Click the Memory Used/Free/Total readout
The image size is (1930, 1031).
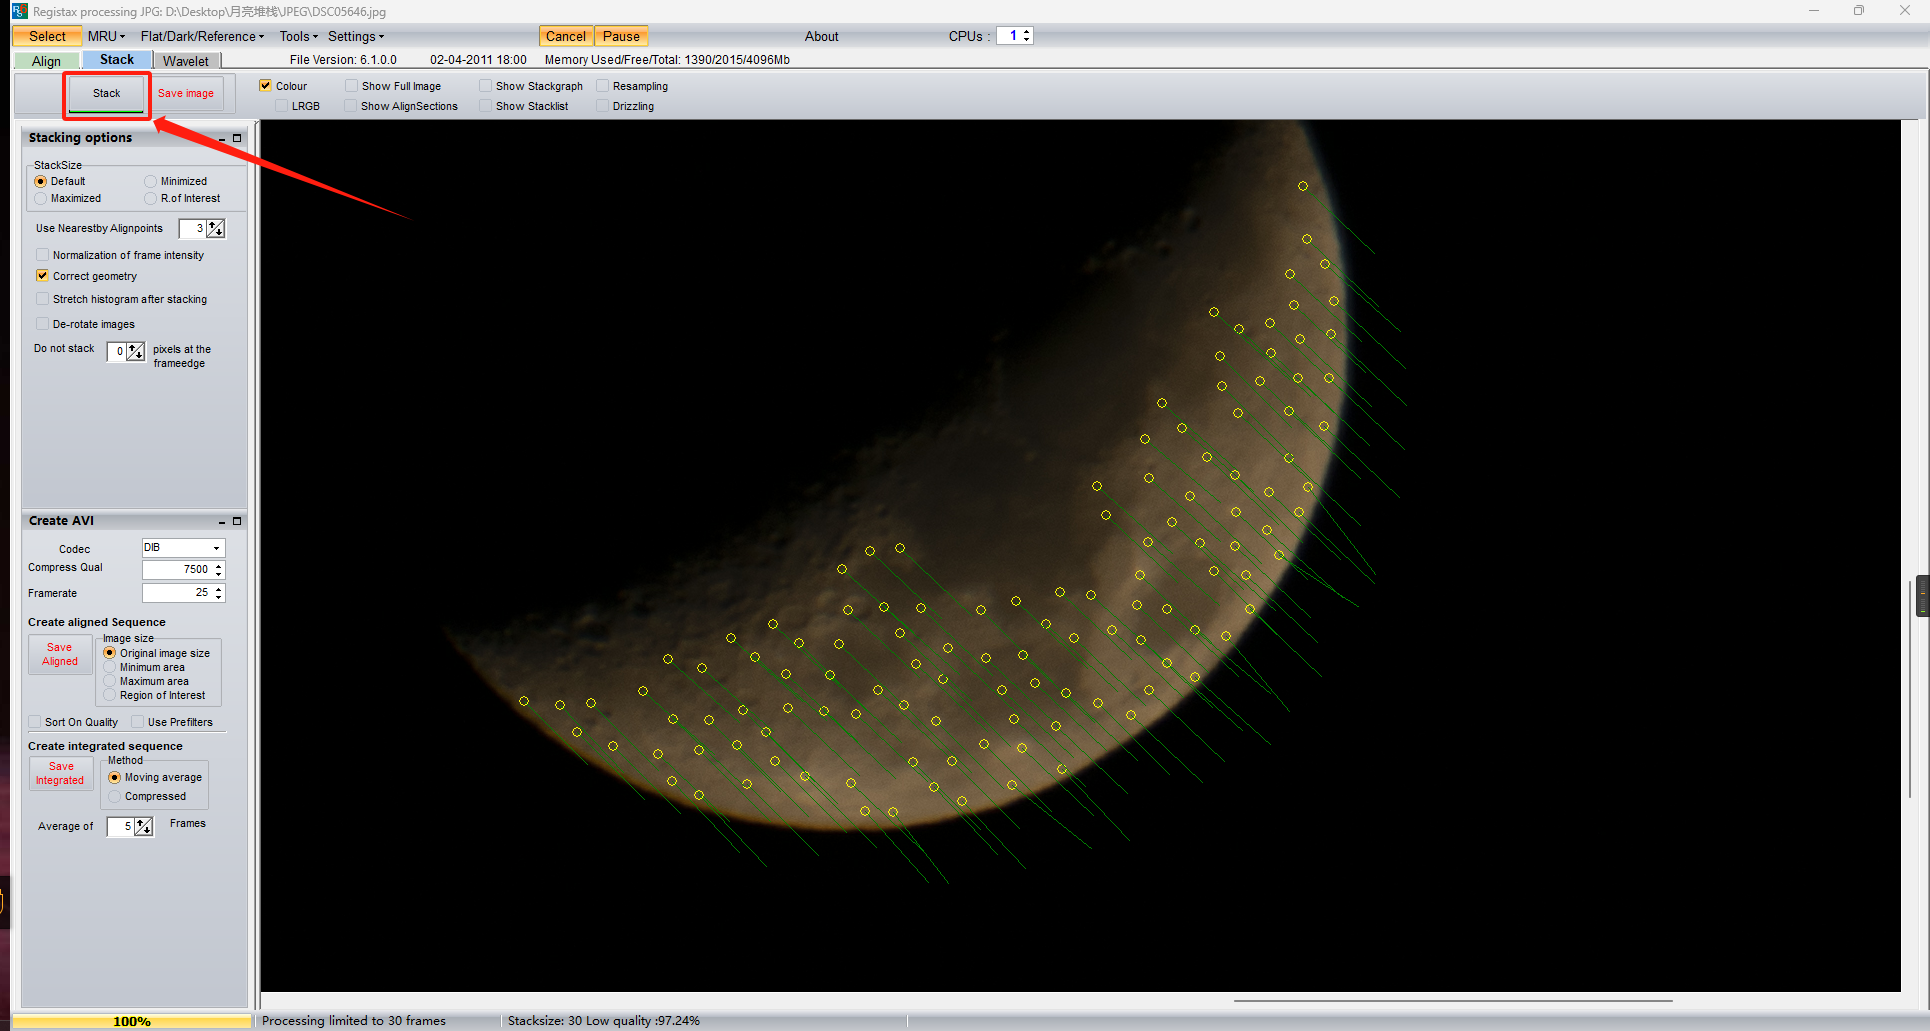coord(667,60)
